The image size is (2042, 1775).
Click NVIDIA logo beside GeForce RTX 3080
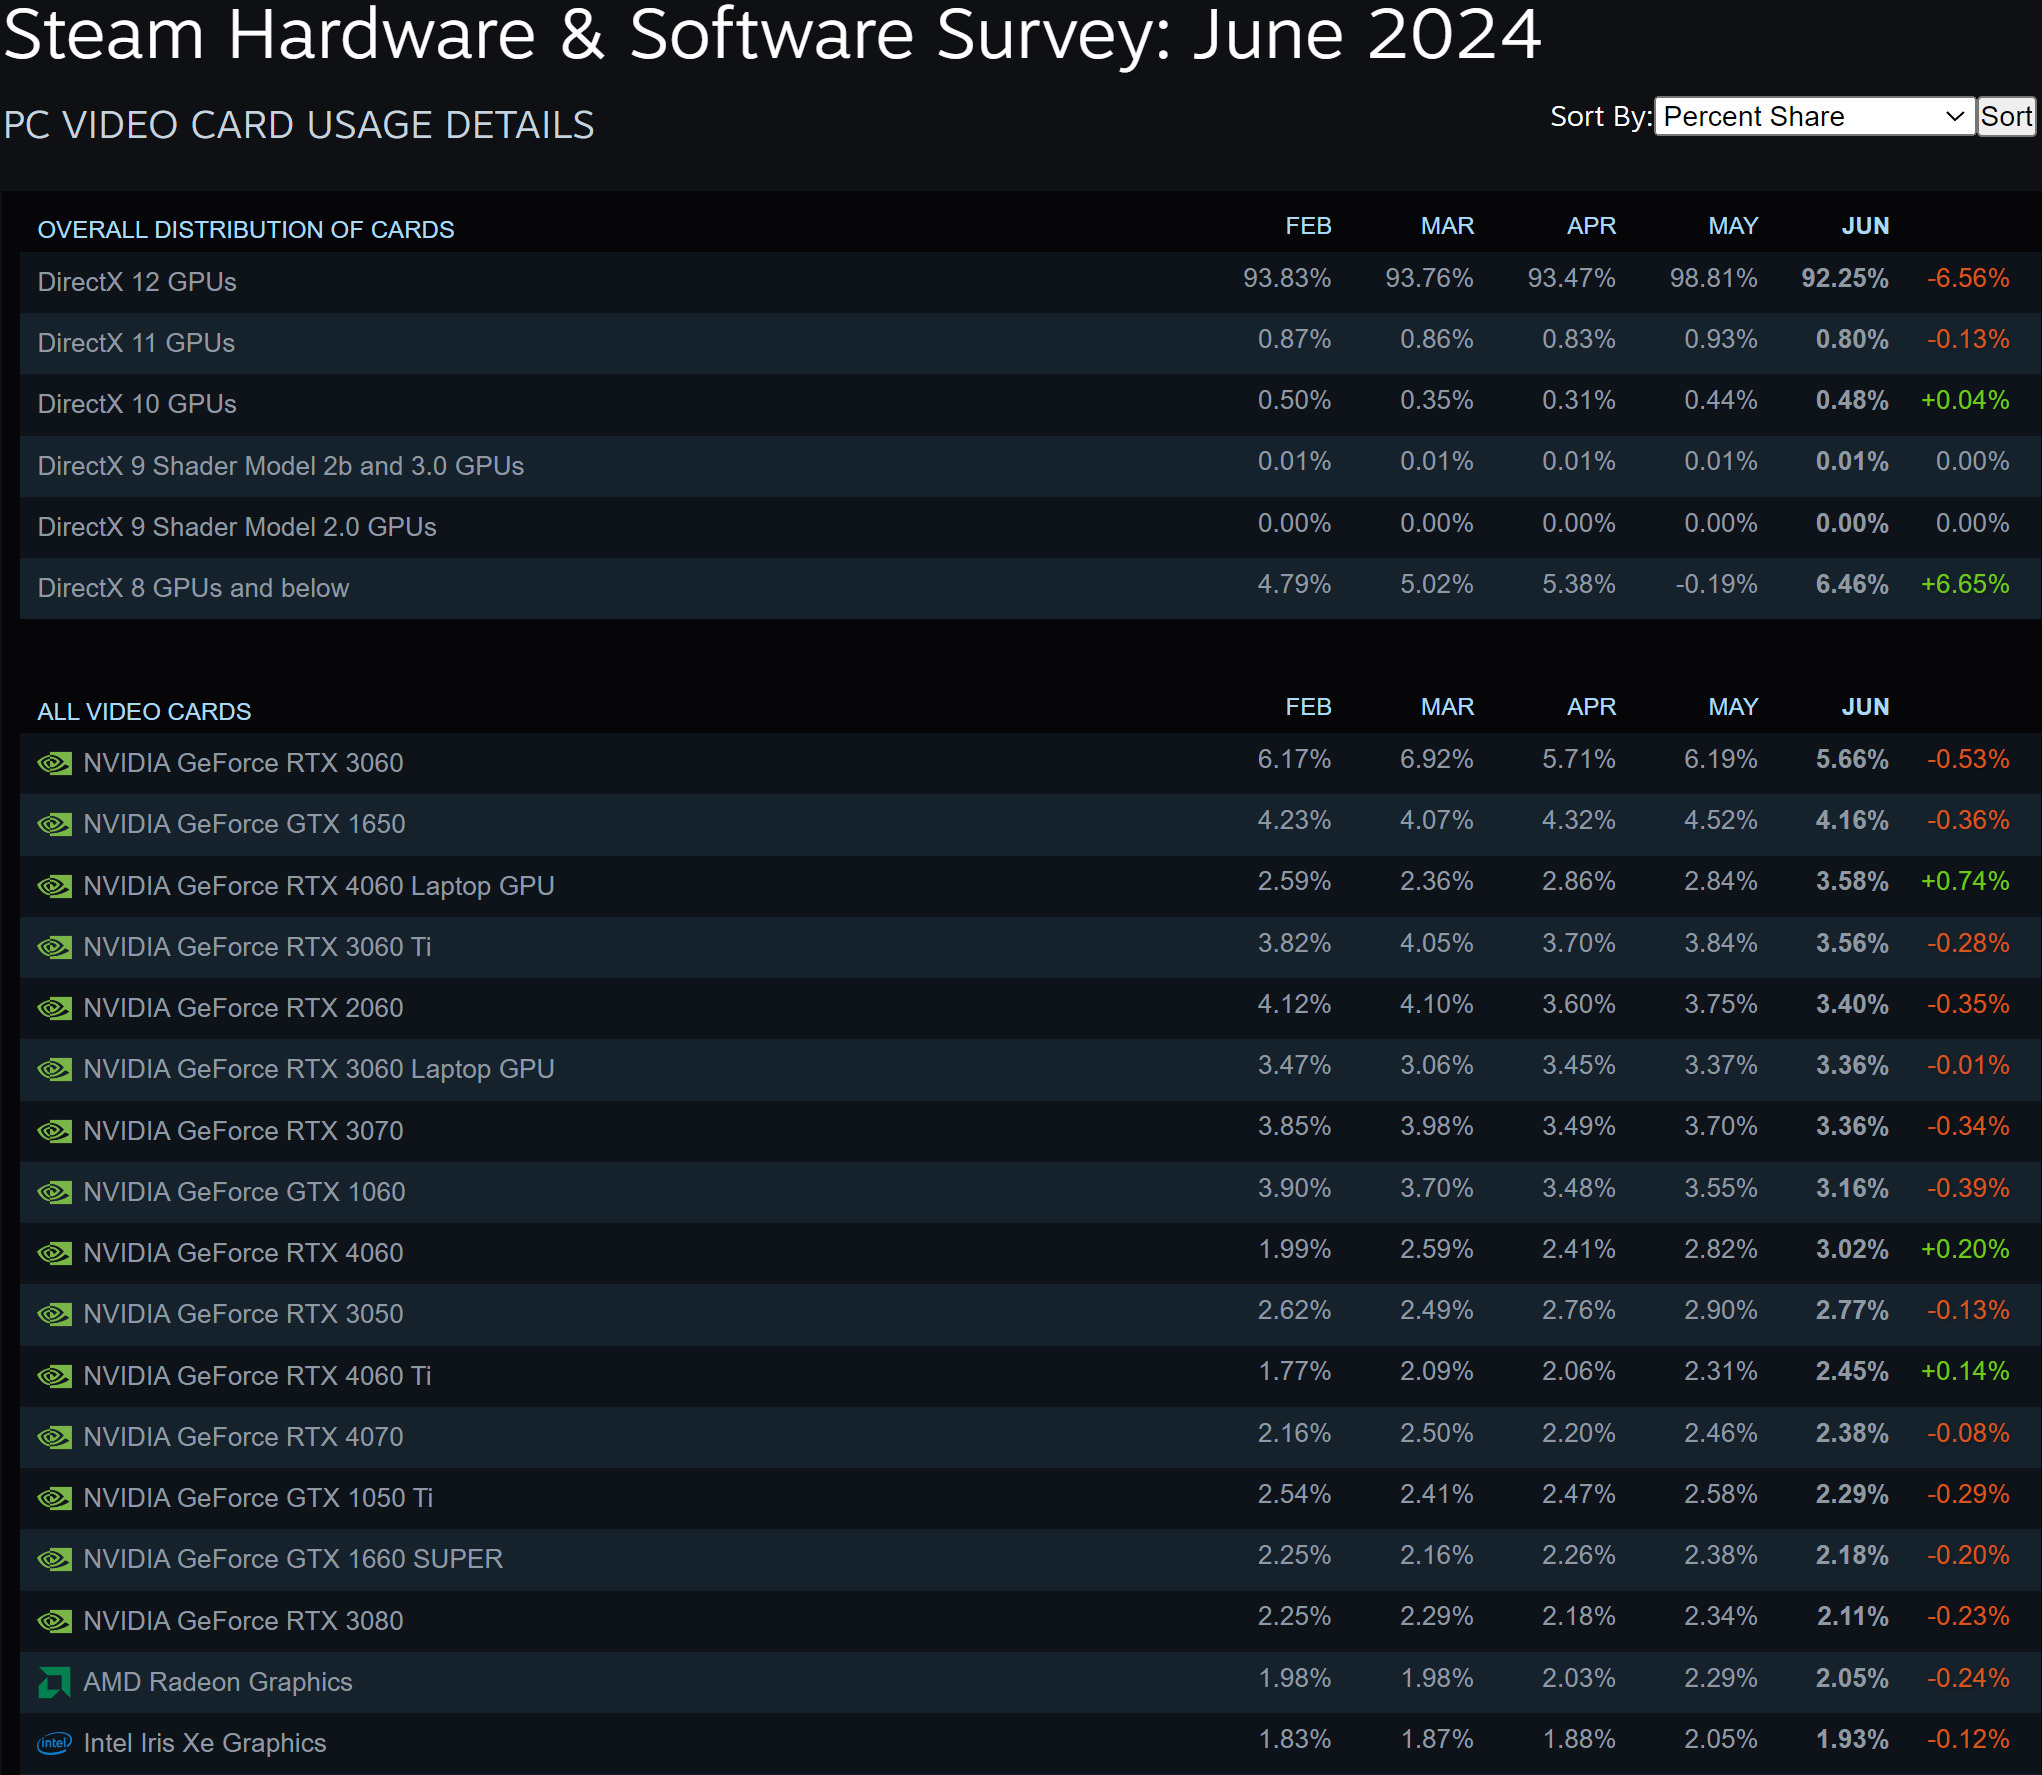(x=55, y=1622)
